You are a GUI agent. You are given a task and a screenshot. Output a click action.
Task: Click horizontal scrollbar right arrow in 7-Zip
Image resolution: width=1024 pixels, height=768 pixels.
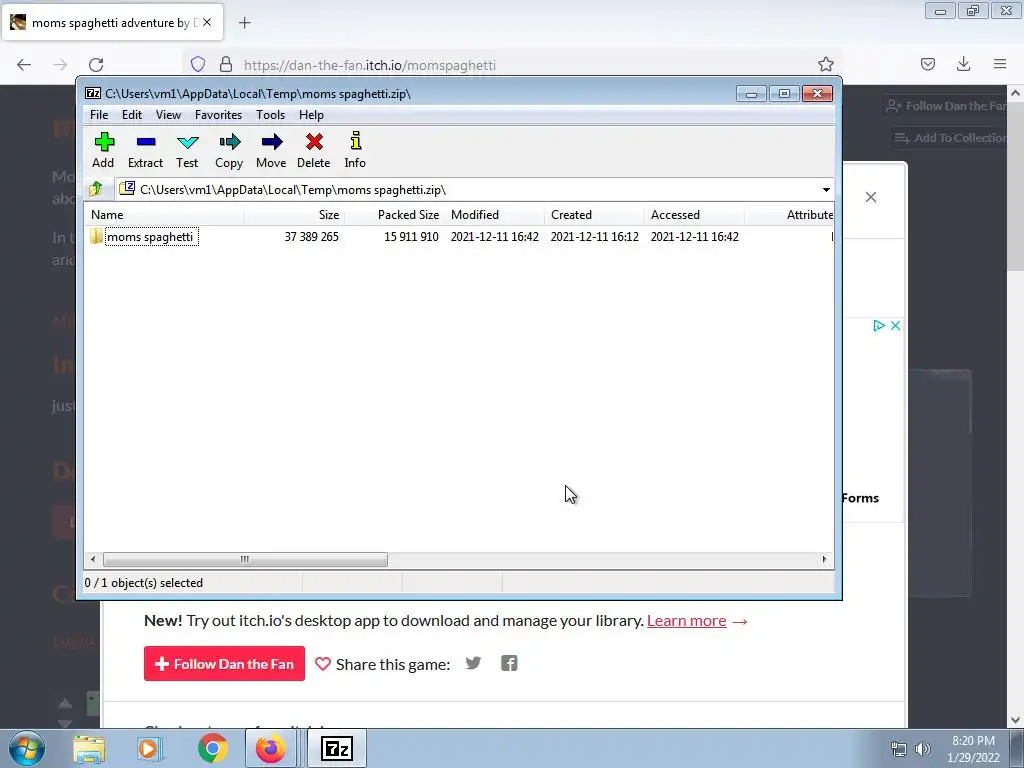click(x=824, y=559)
